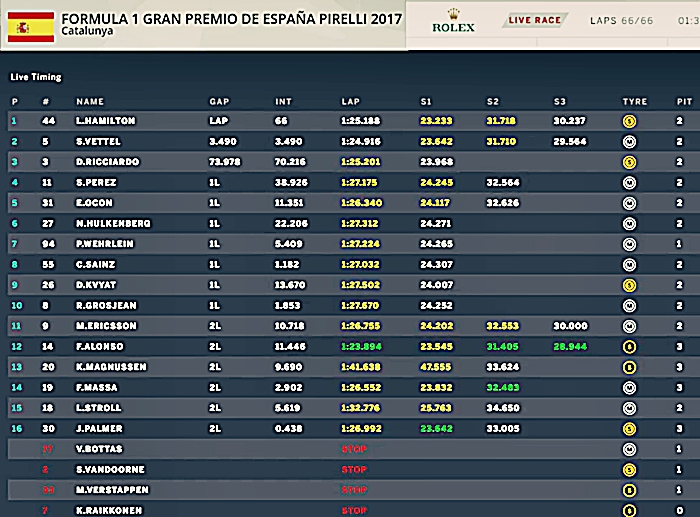Click Alonso's tyre compound icon
Screen dimensions: 700x517
pyautogui.click(x=630, y=346)
